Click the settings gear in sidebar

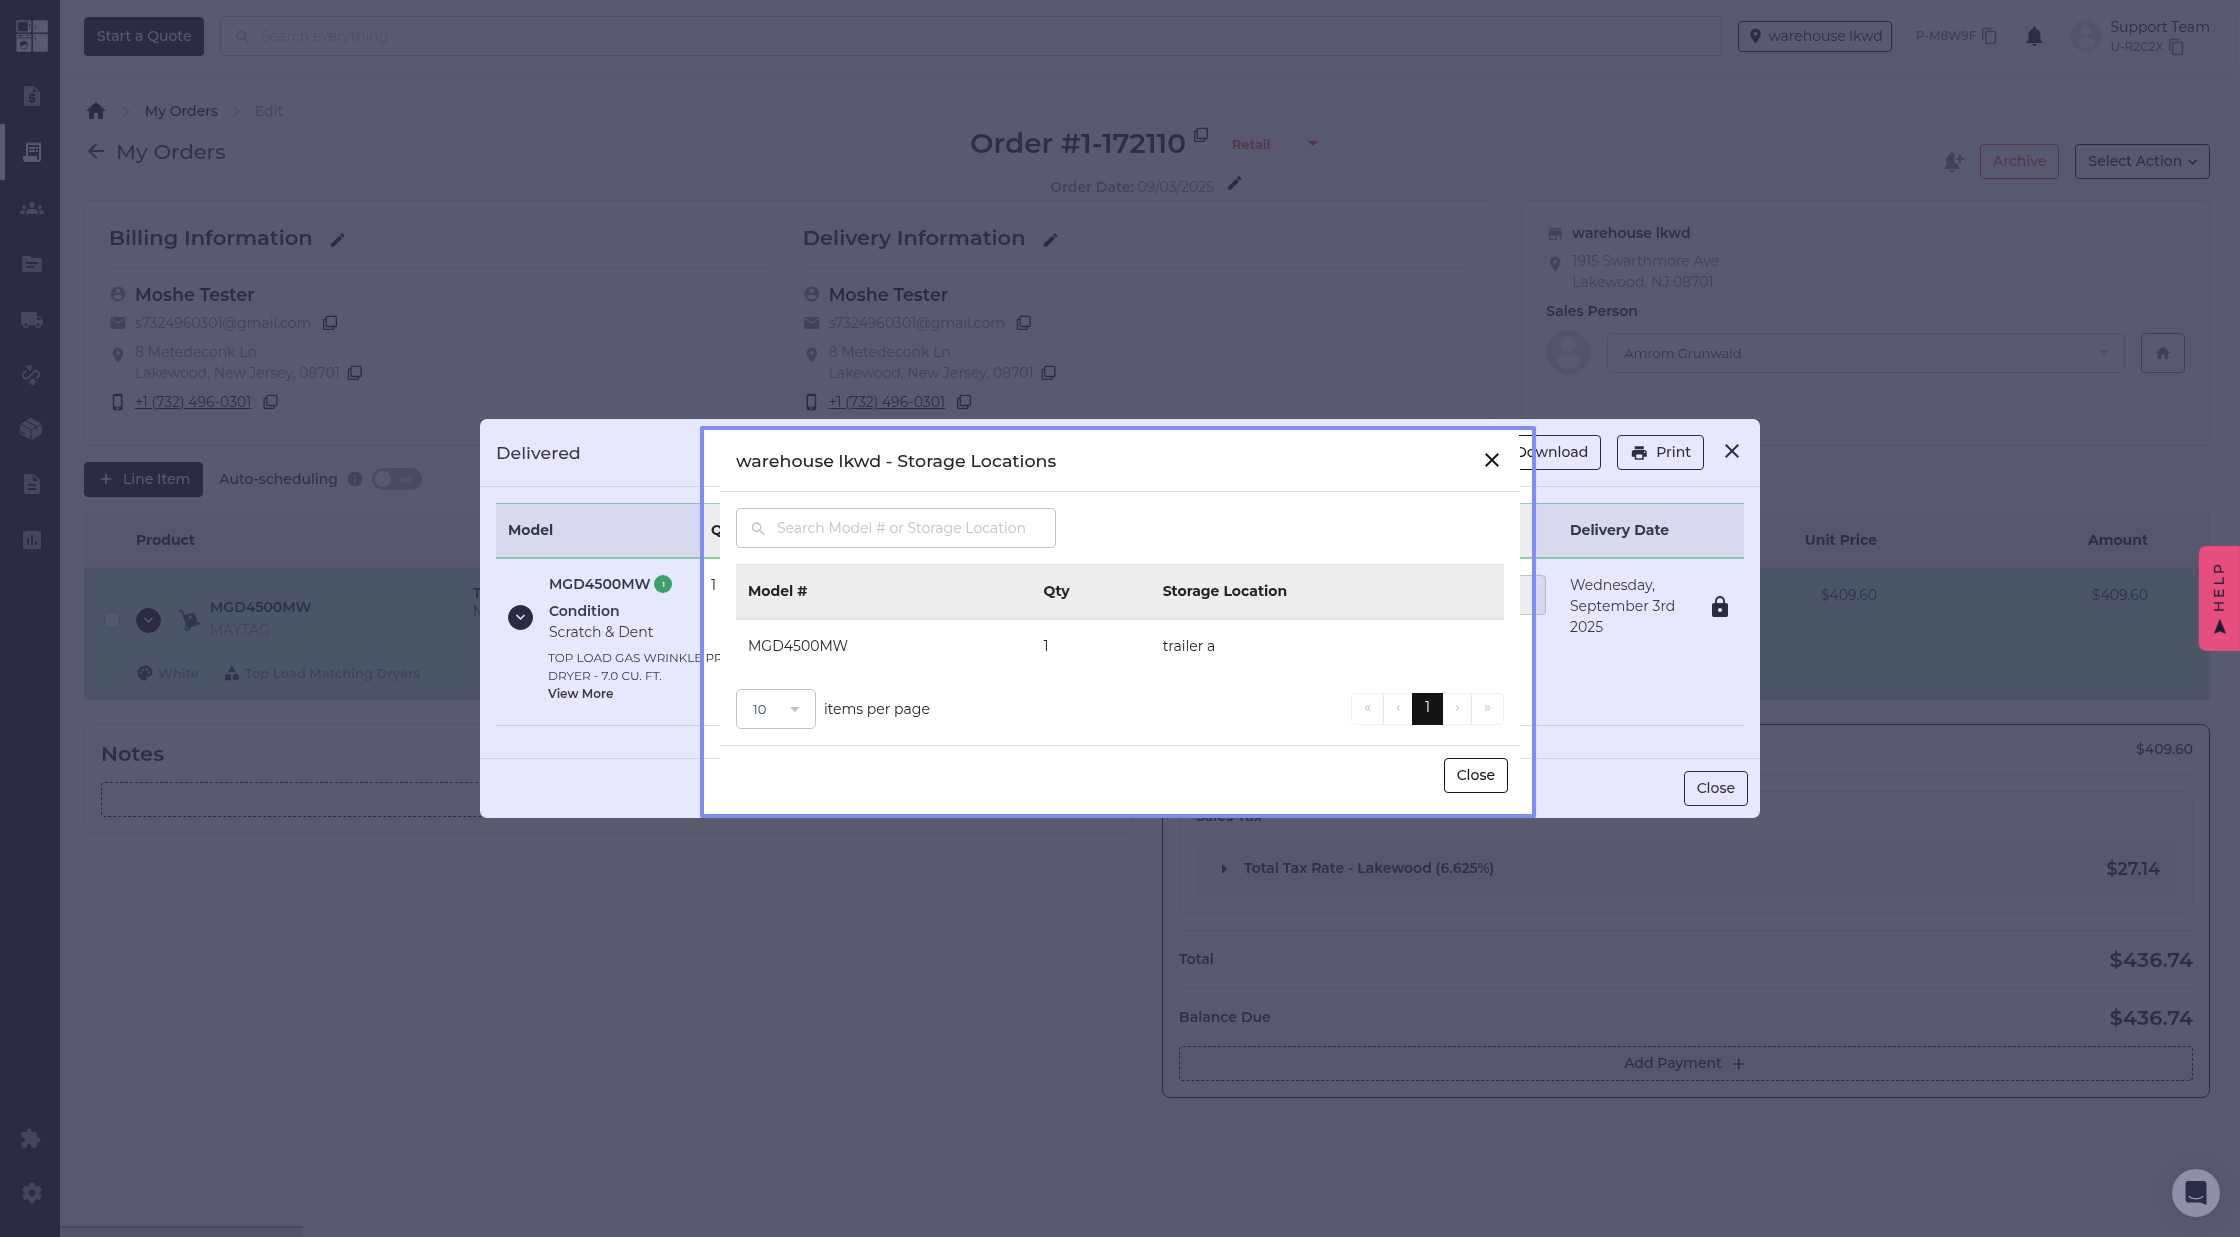(x=32, y=1193)
